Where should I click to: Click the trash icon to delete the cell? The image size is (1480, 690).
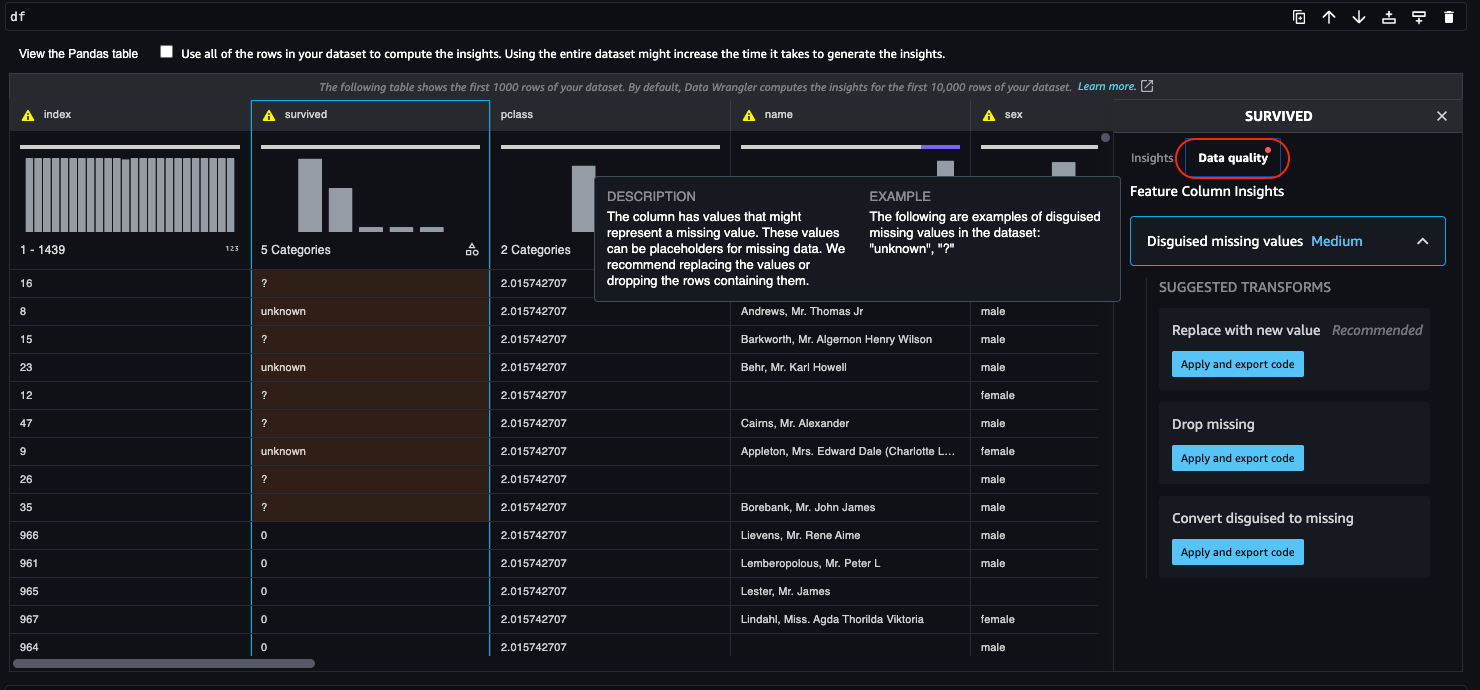pyautogui.click(x=1449, y=16)
